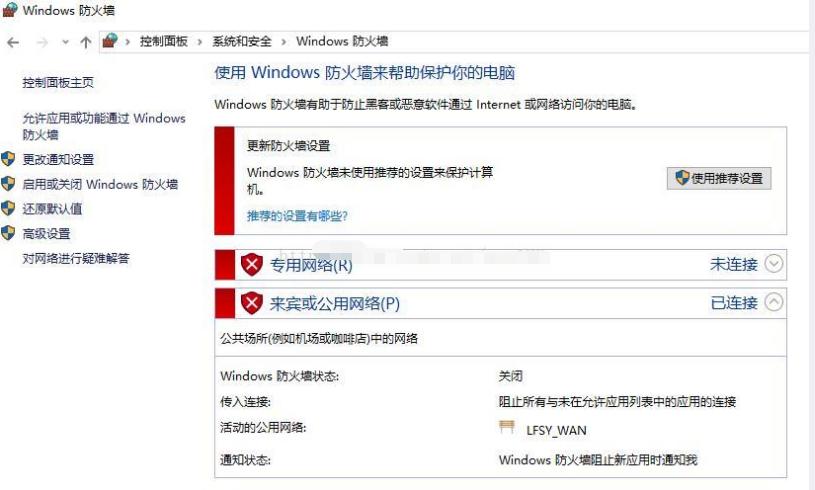815x490 pixels.
Task: Click the 使用推荐设置 button
Action: coord(719,178)
